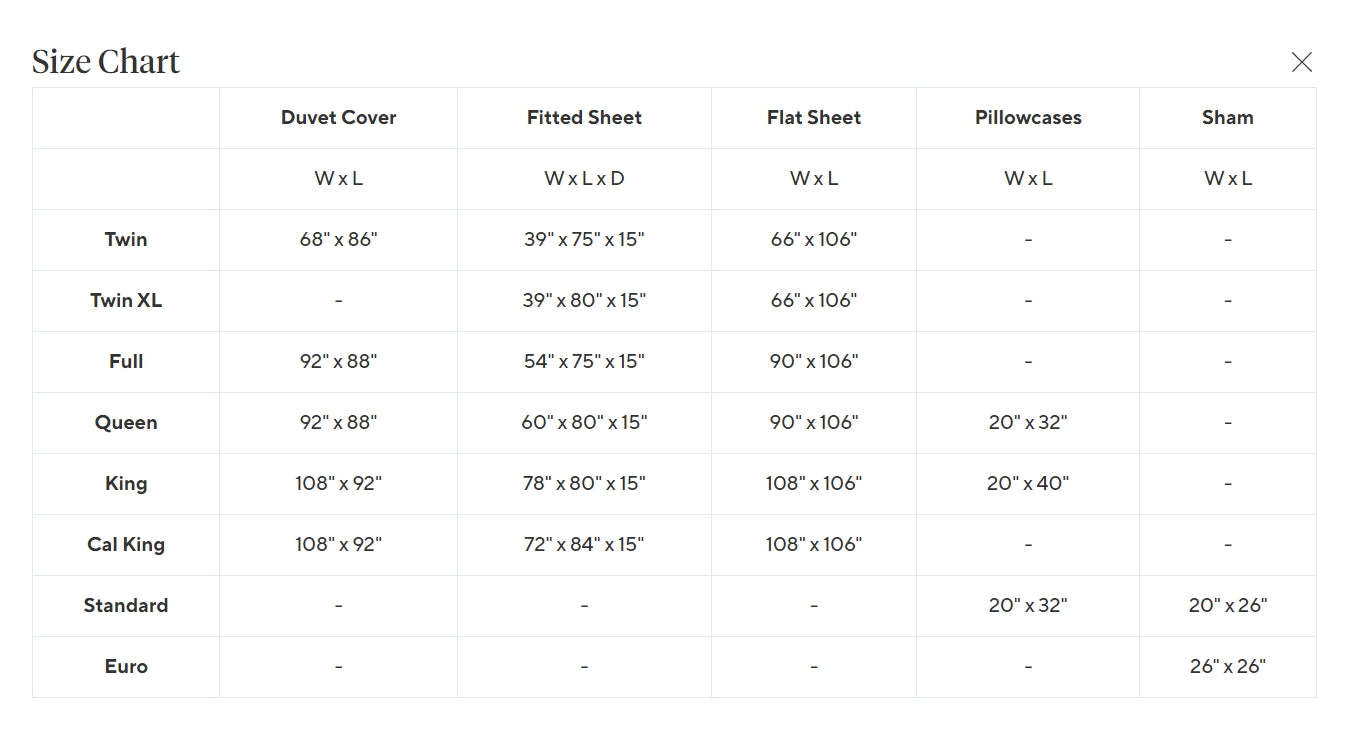Select the King fitted sheet 78" x 80" x 15" cell
The height and width of the screenshot is (735, 1351).
584,484
